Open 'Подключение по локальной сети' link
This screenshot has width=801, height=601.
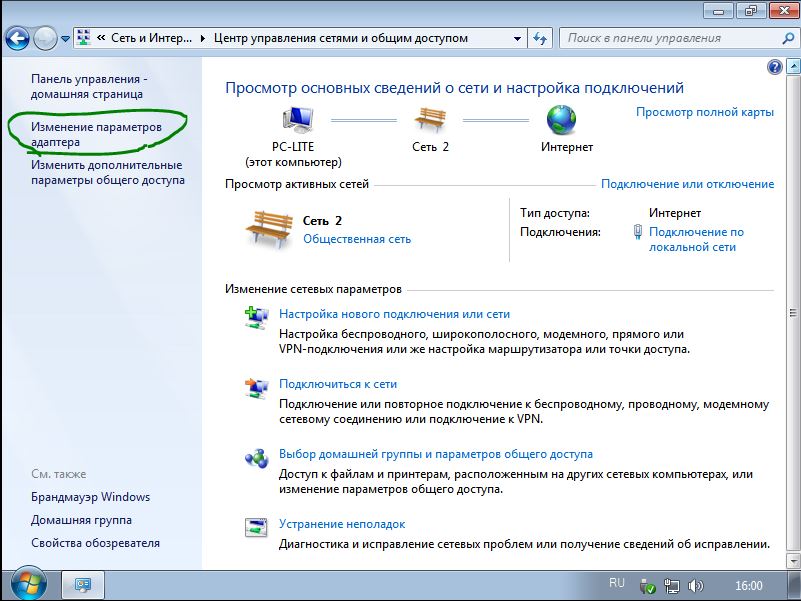[x=696, y=239]
